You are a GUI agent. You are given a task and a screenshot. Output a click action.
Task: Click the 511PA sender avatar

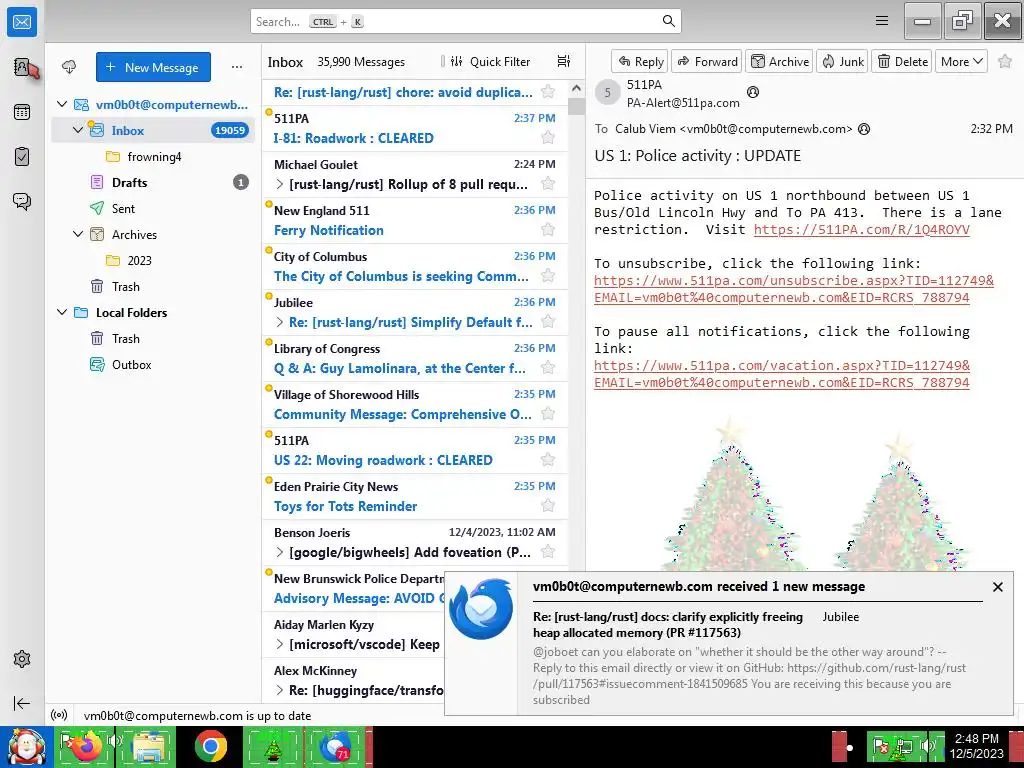[x=607, y=93]
